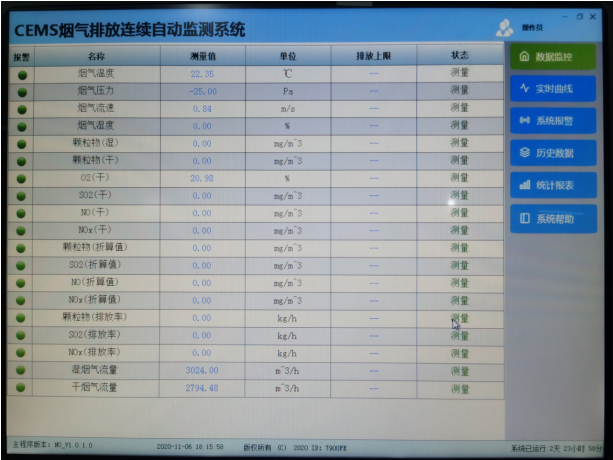
Task: Click the green alarm indicator for 烟气湿度
Action: [22, 127]
